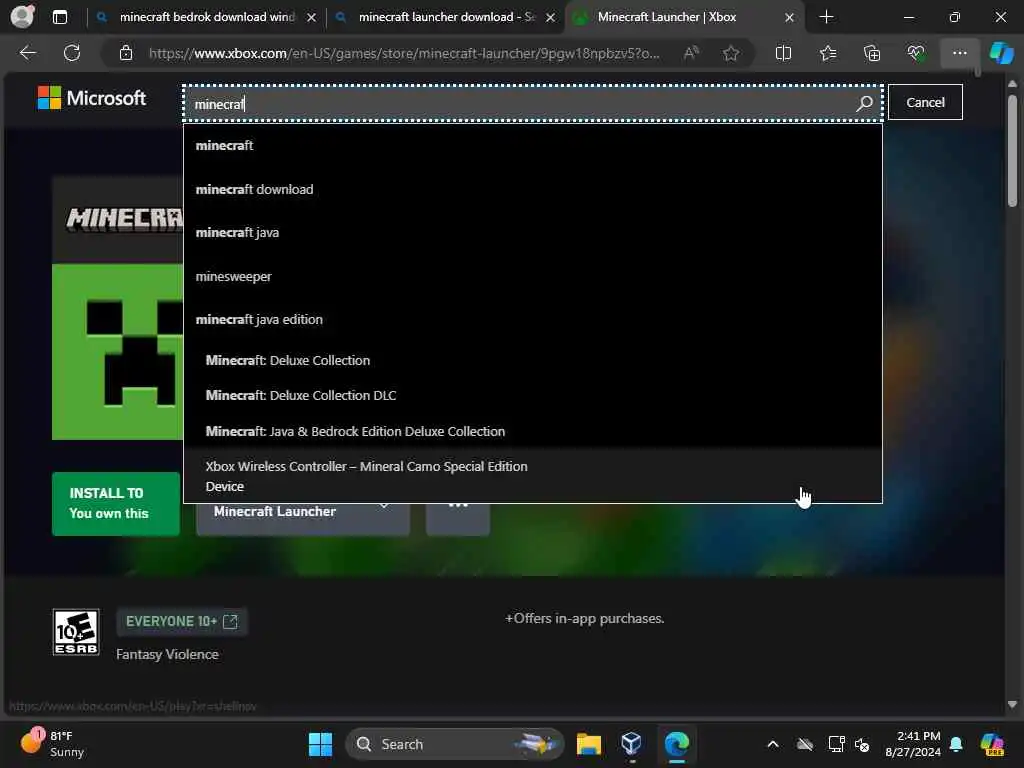1024x768 pixels.
Task: Click the OneDrive cloud tray icon
Action: (805, 744)
